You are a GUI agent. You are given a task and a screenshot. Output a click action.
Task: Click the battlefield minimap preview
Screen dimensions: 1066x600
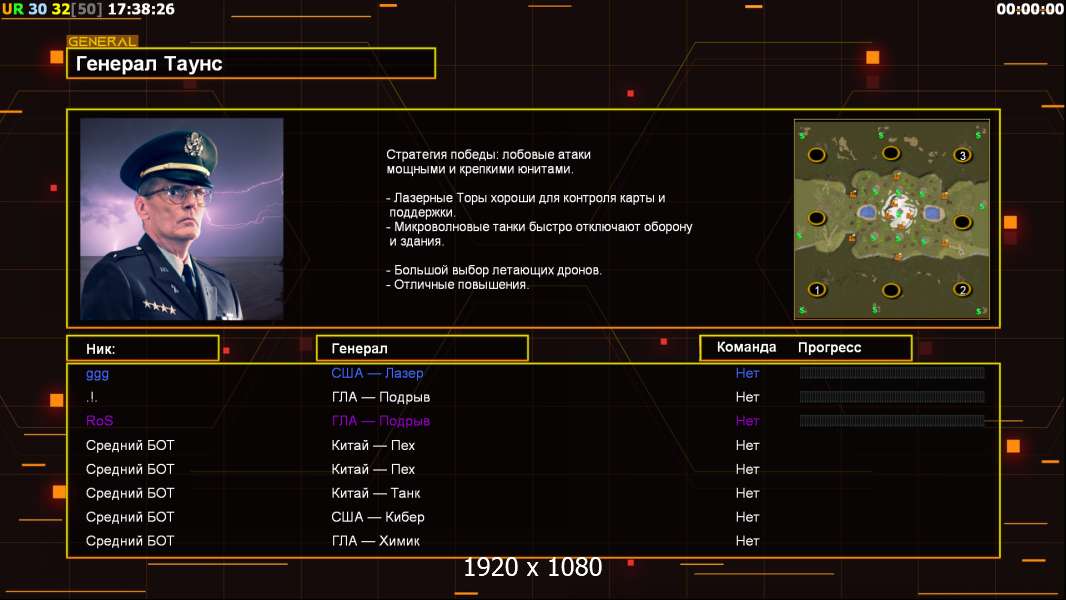pyautogui.click(x=891, y=219)
